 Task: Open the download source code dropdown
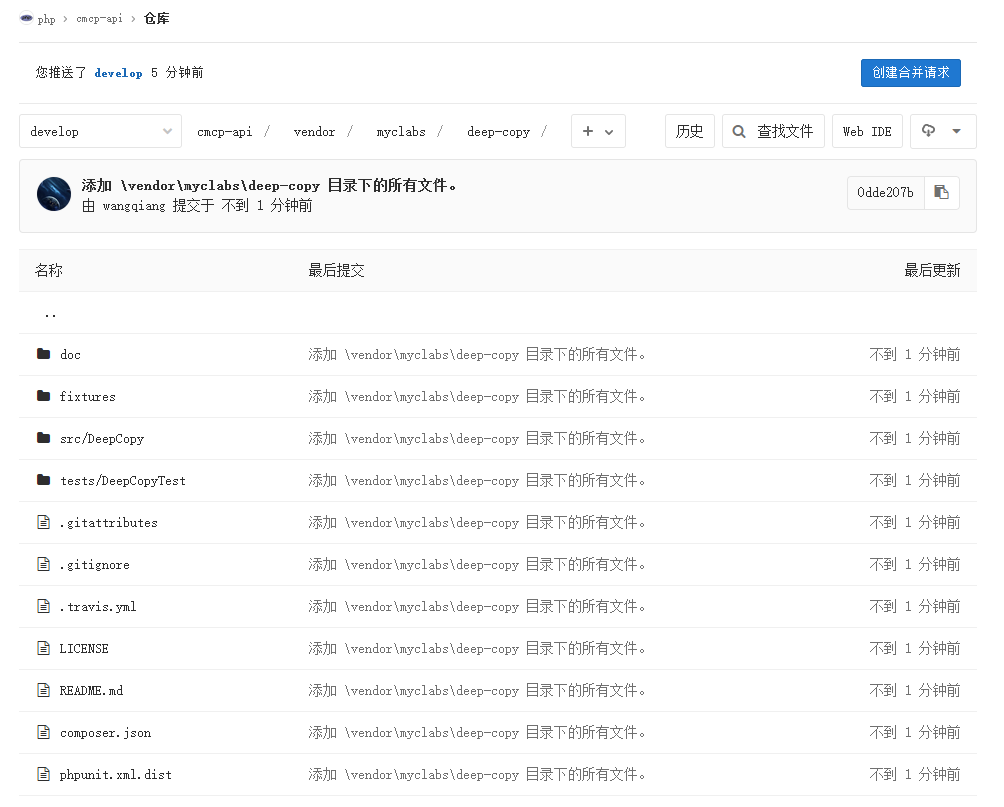click(x=942, y=131)
